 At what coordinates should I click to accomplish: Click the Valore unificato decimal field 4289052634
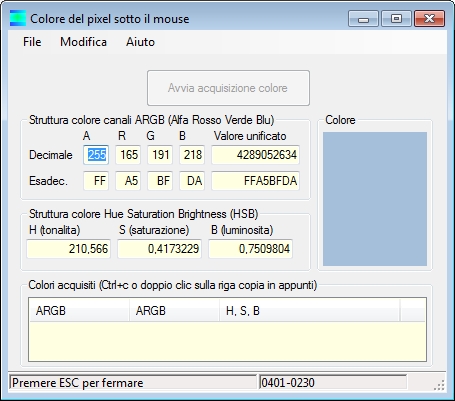(x=256, y=155)
